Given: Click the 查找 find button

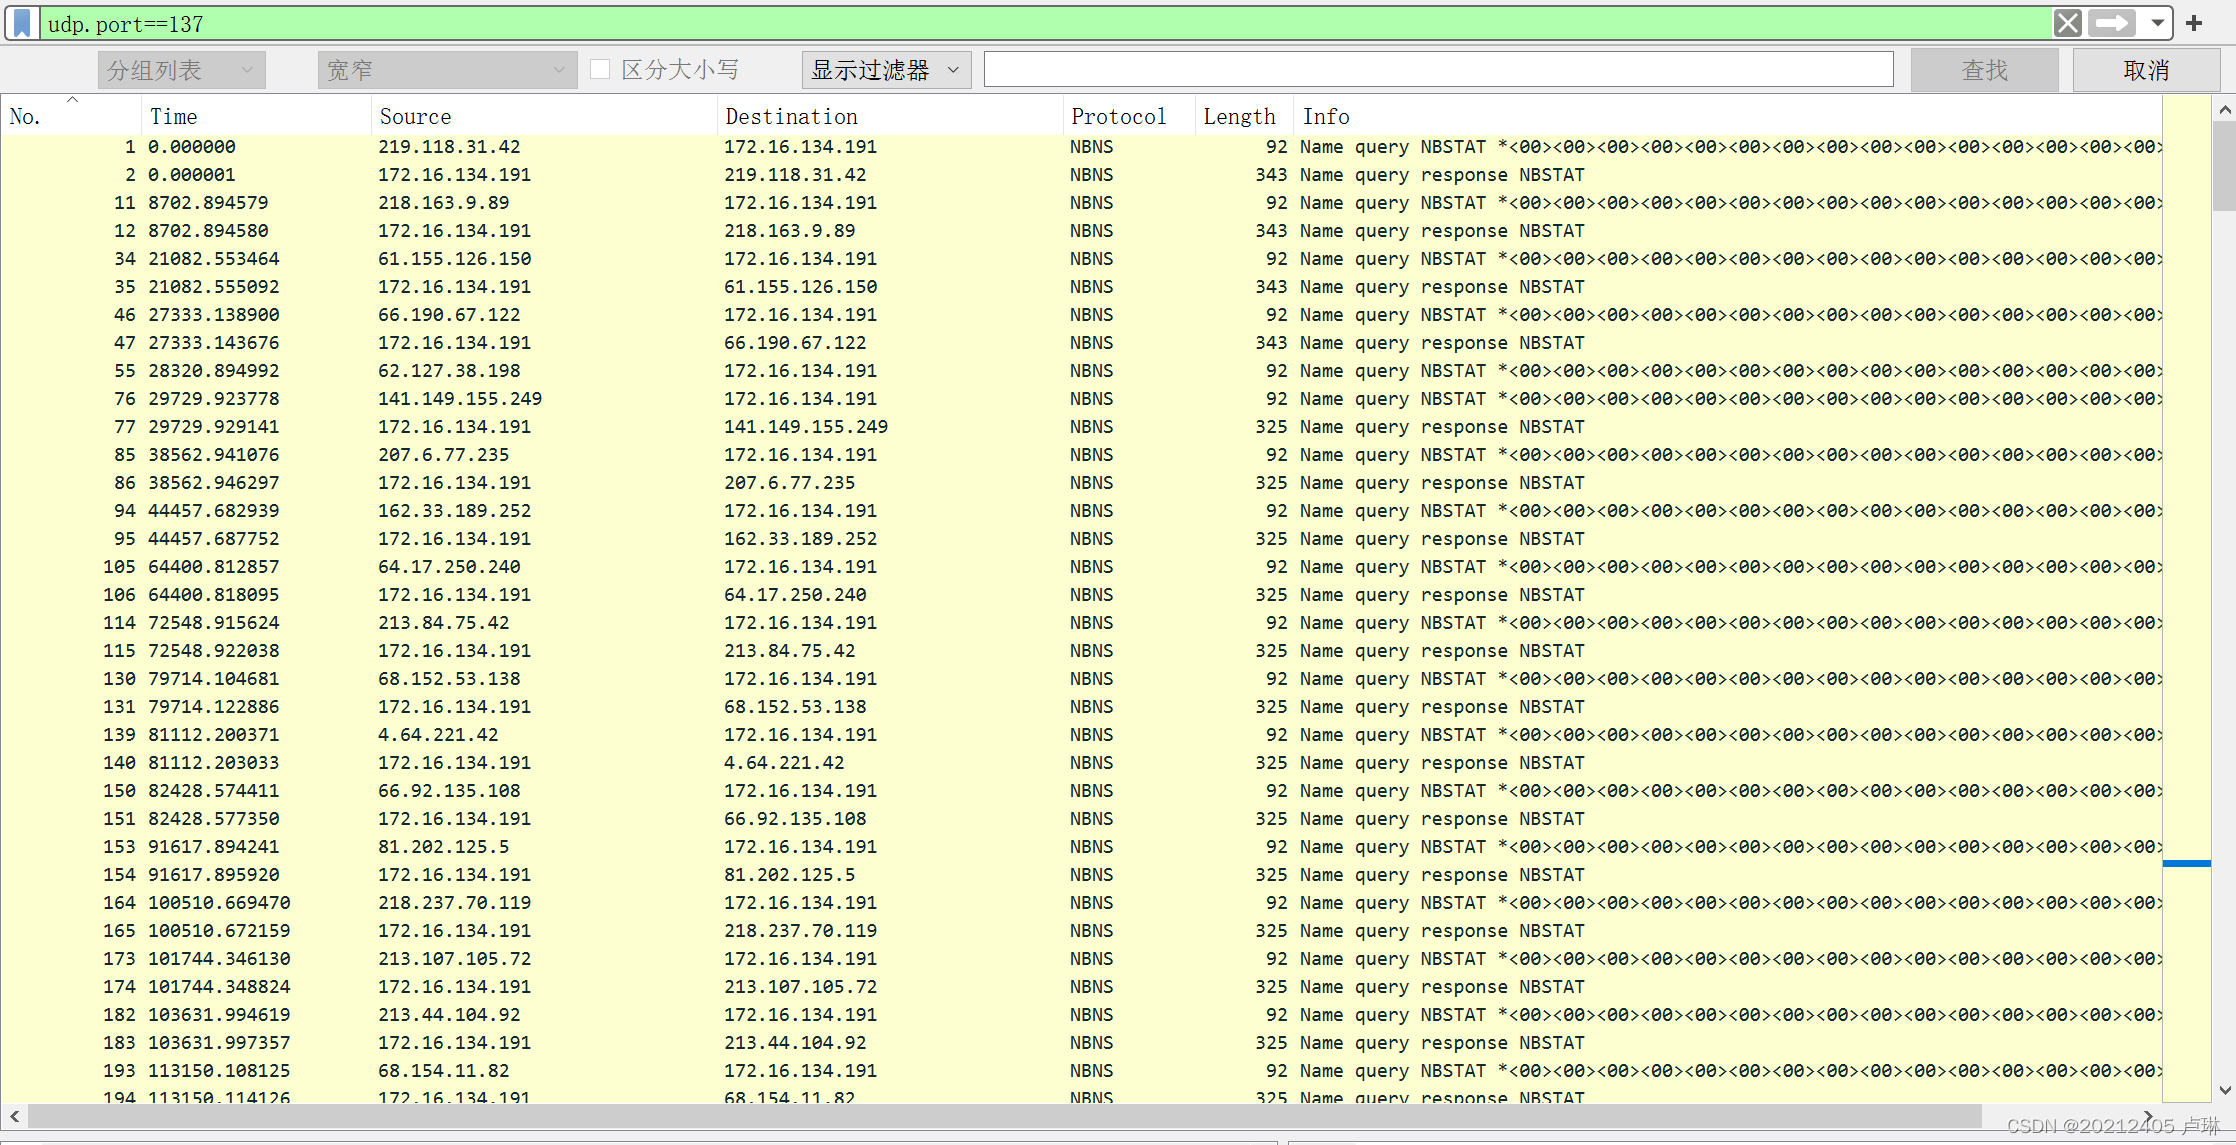Looking at the screenshot, I should click(x=1984, y=70).
